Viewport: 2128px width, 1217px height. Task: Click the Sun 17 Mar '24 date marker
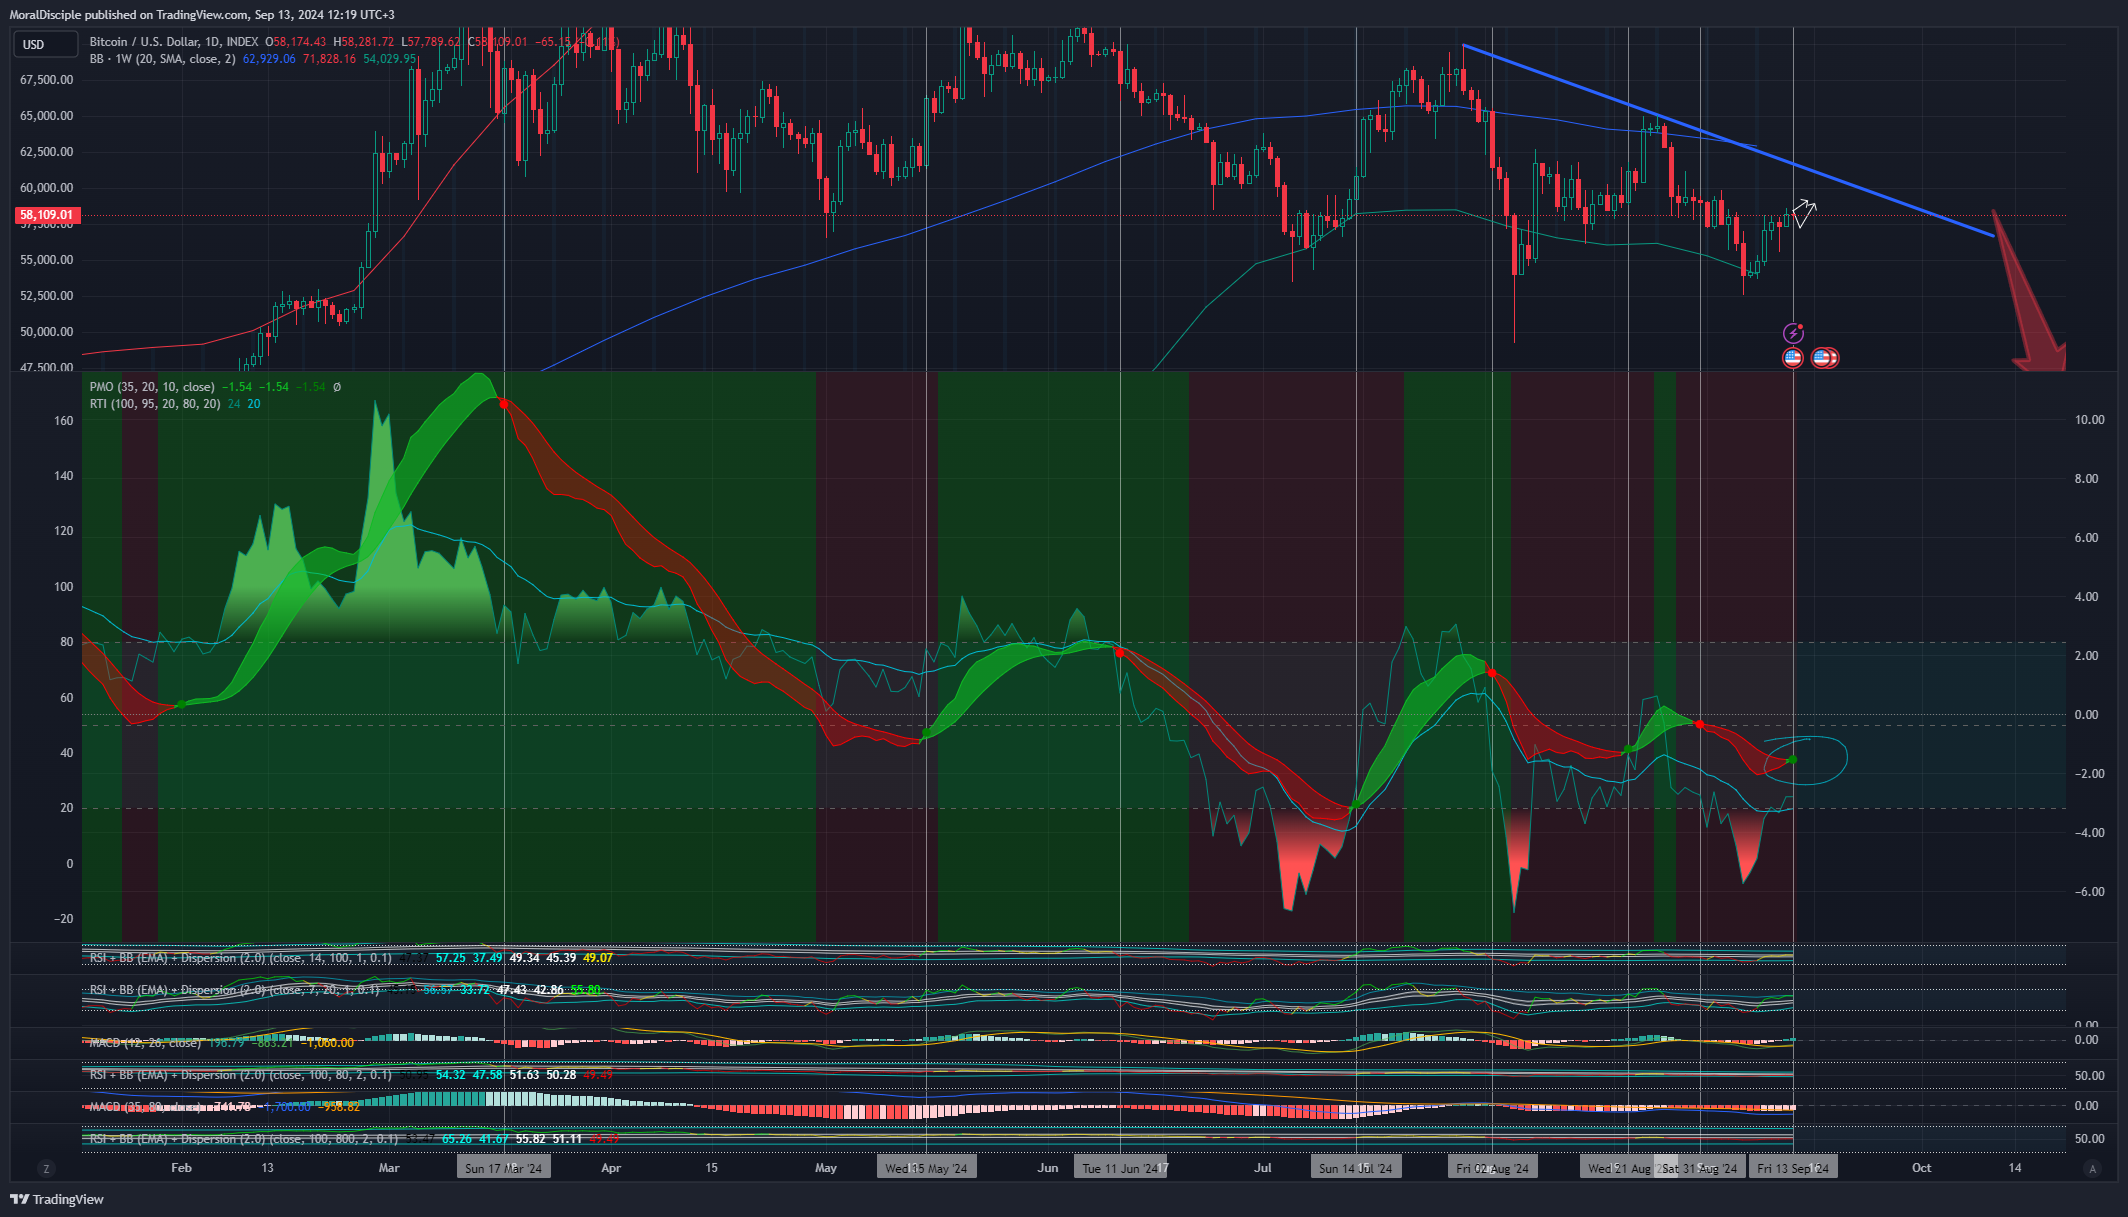tap(503, 1168)
